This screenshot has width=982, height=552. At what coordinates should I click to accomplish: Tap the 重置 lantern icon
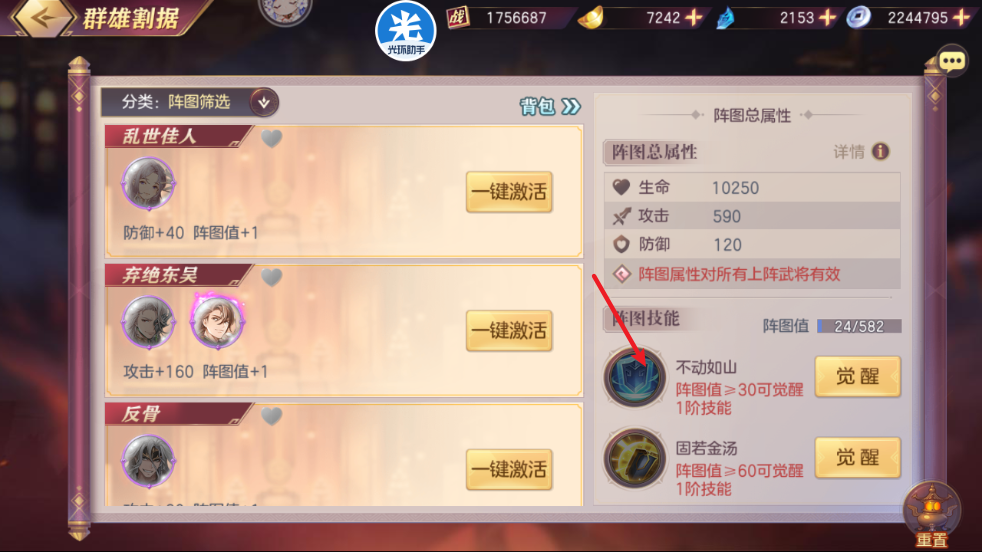click(x=932, y=515)
